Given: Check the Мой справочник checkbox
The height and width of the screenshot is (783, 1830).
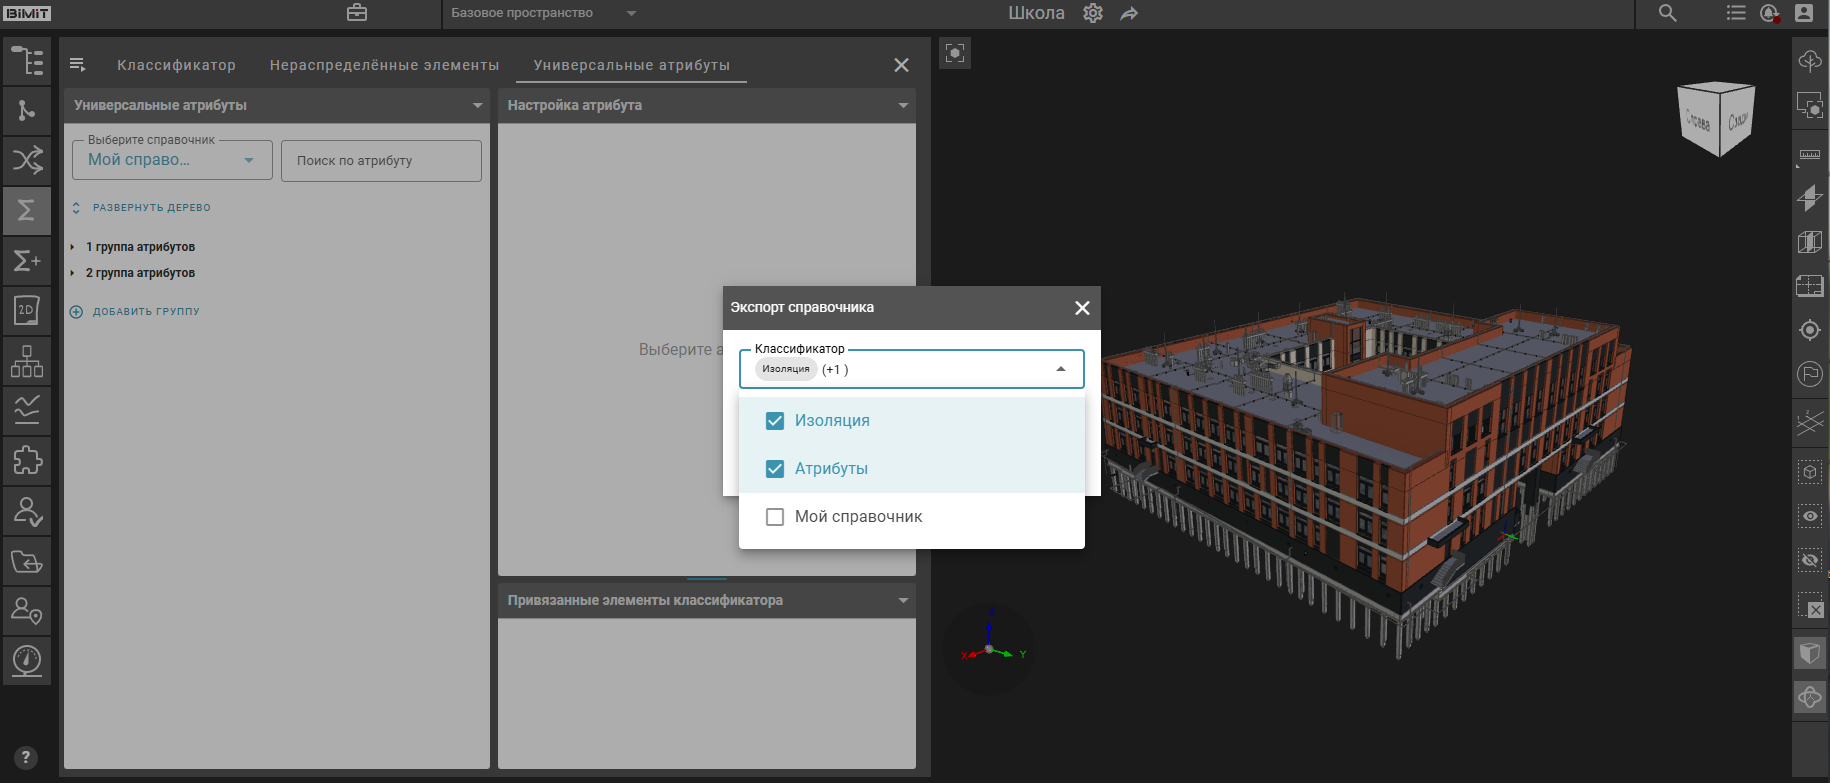Looking at the screenshot, I should [x=775, y=517].
